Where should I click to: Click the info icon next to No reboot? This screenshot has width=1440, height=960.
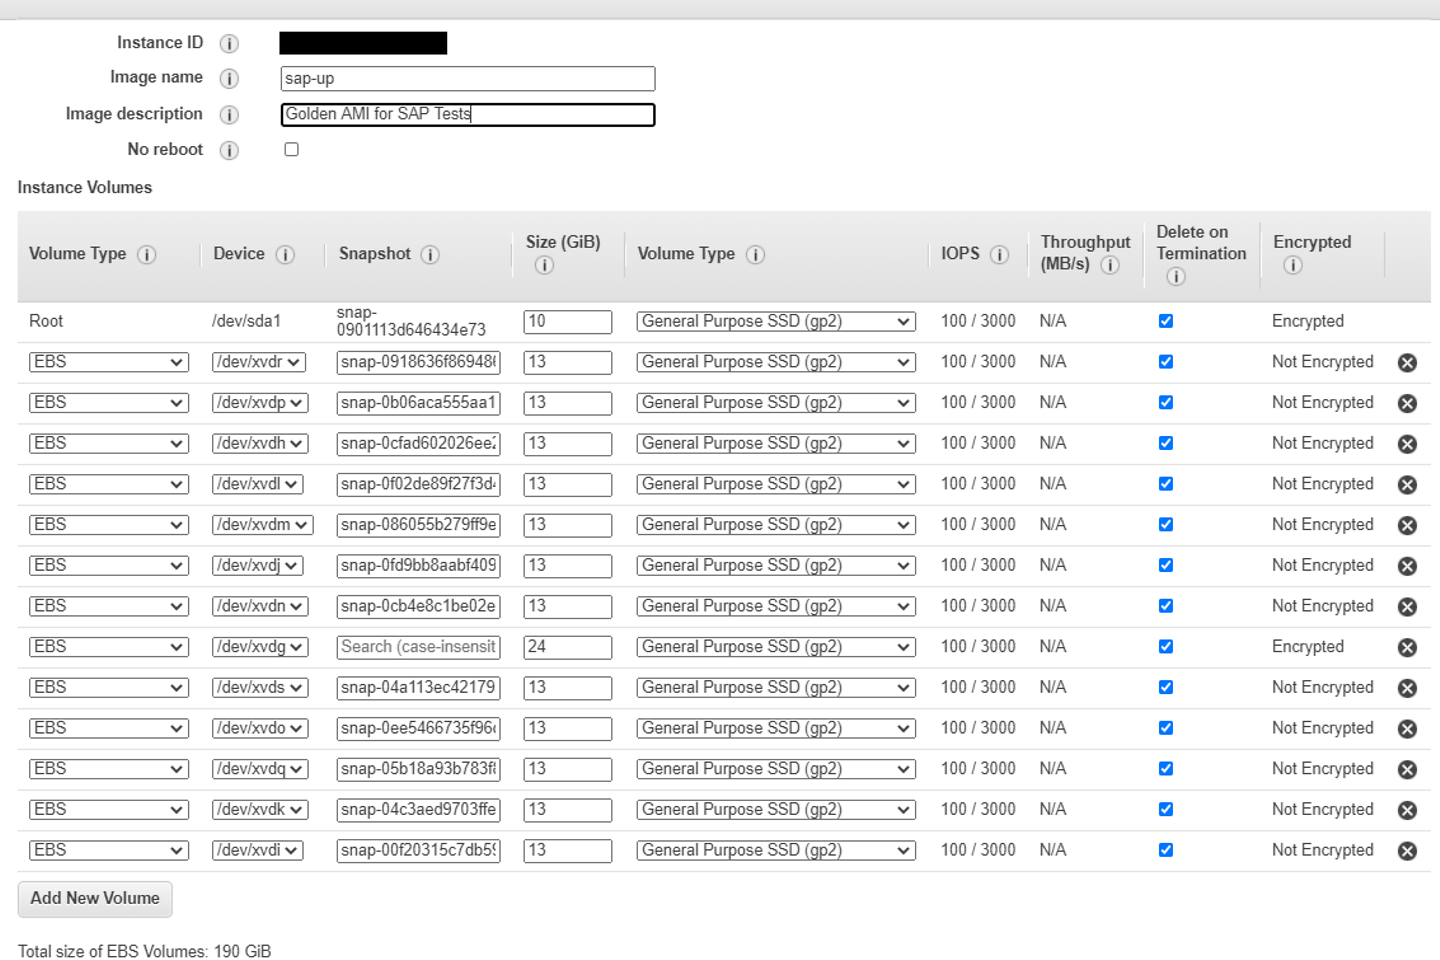(229, 150)
